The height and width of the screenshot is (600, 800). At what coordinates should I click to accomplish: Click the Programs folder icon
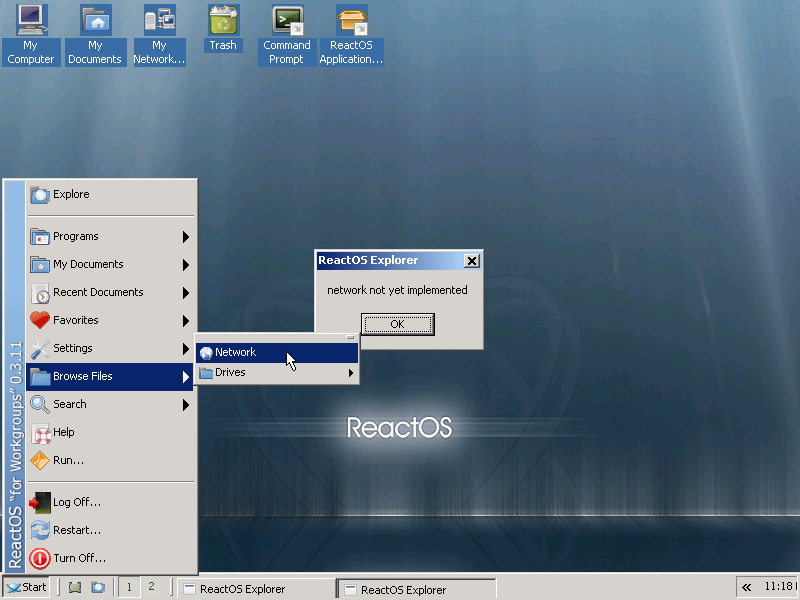(40, 237)
